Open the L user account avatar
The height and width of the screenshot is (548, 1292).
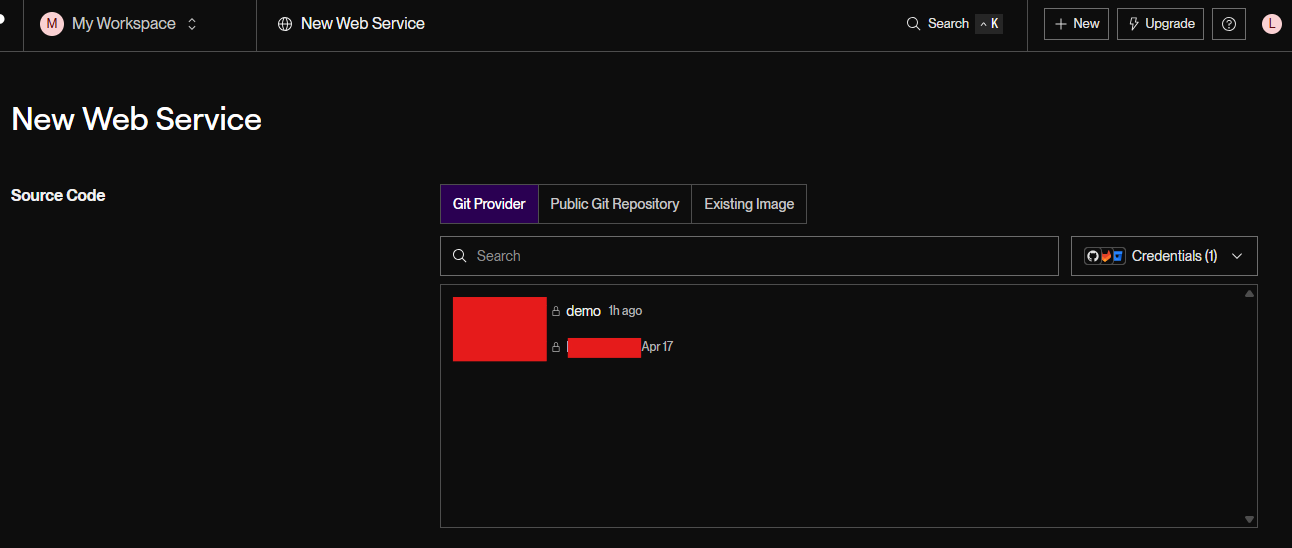[x=1272, y=24]
